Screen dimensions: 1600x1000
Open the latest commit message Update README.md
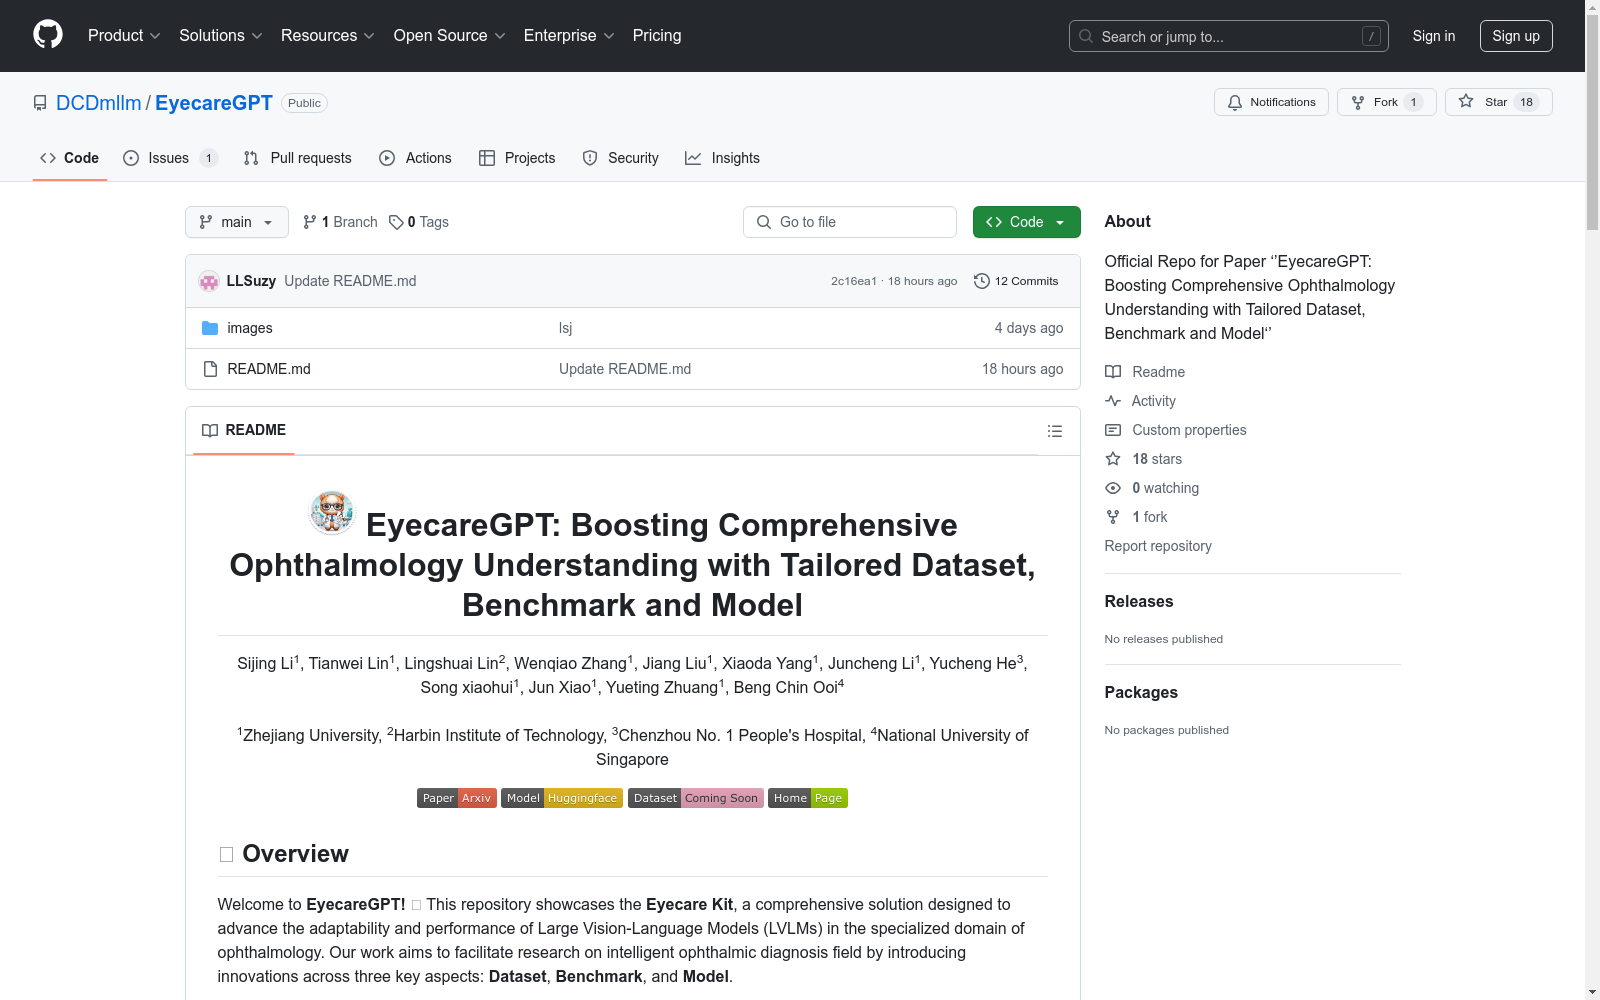pos(350,281)
